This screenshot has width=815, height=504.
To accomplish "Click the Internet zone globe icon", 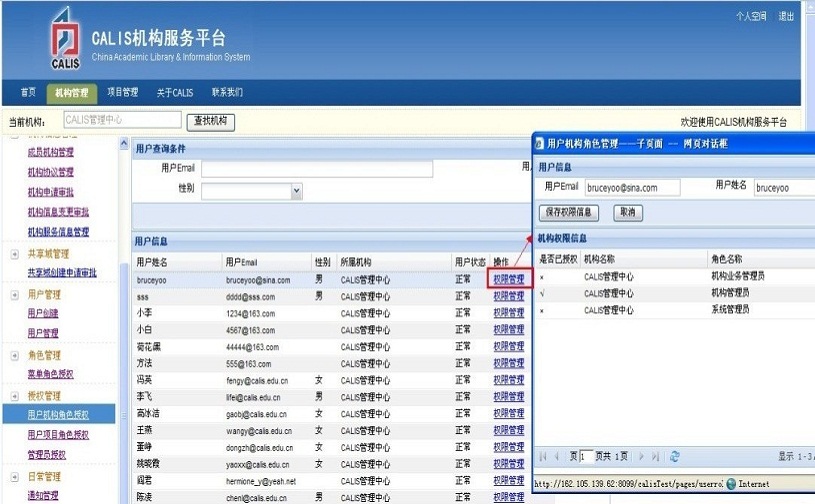I will coord(731,484).
